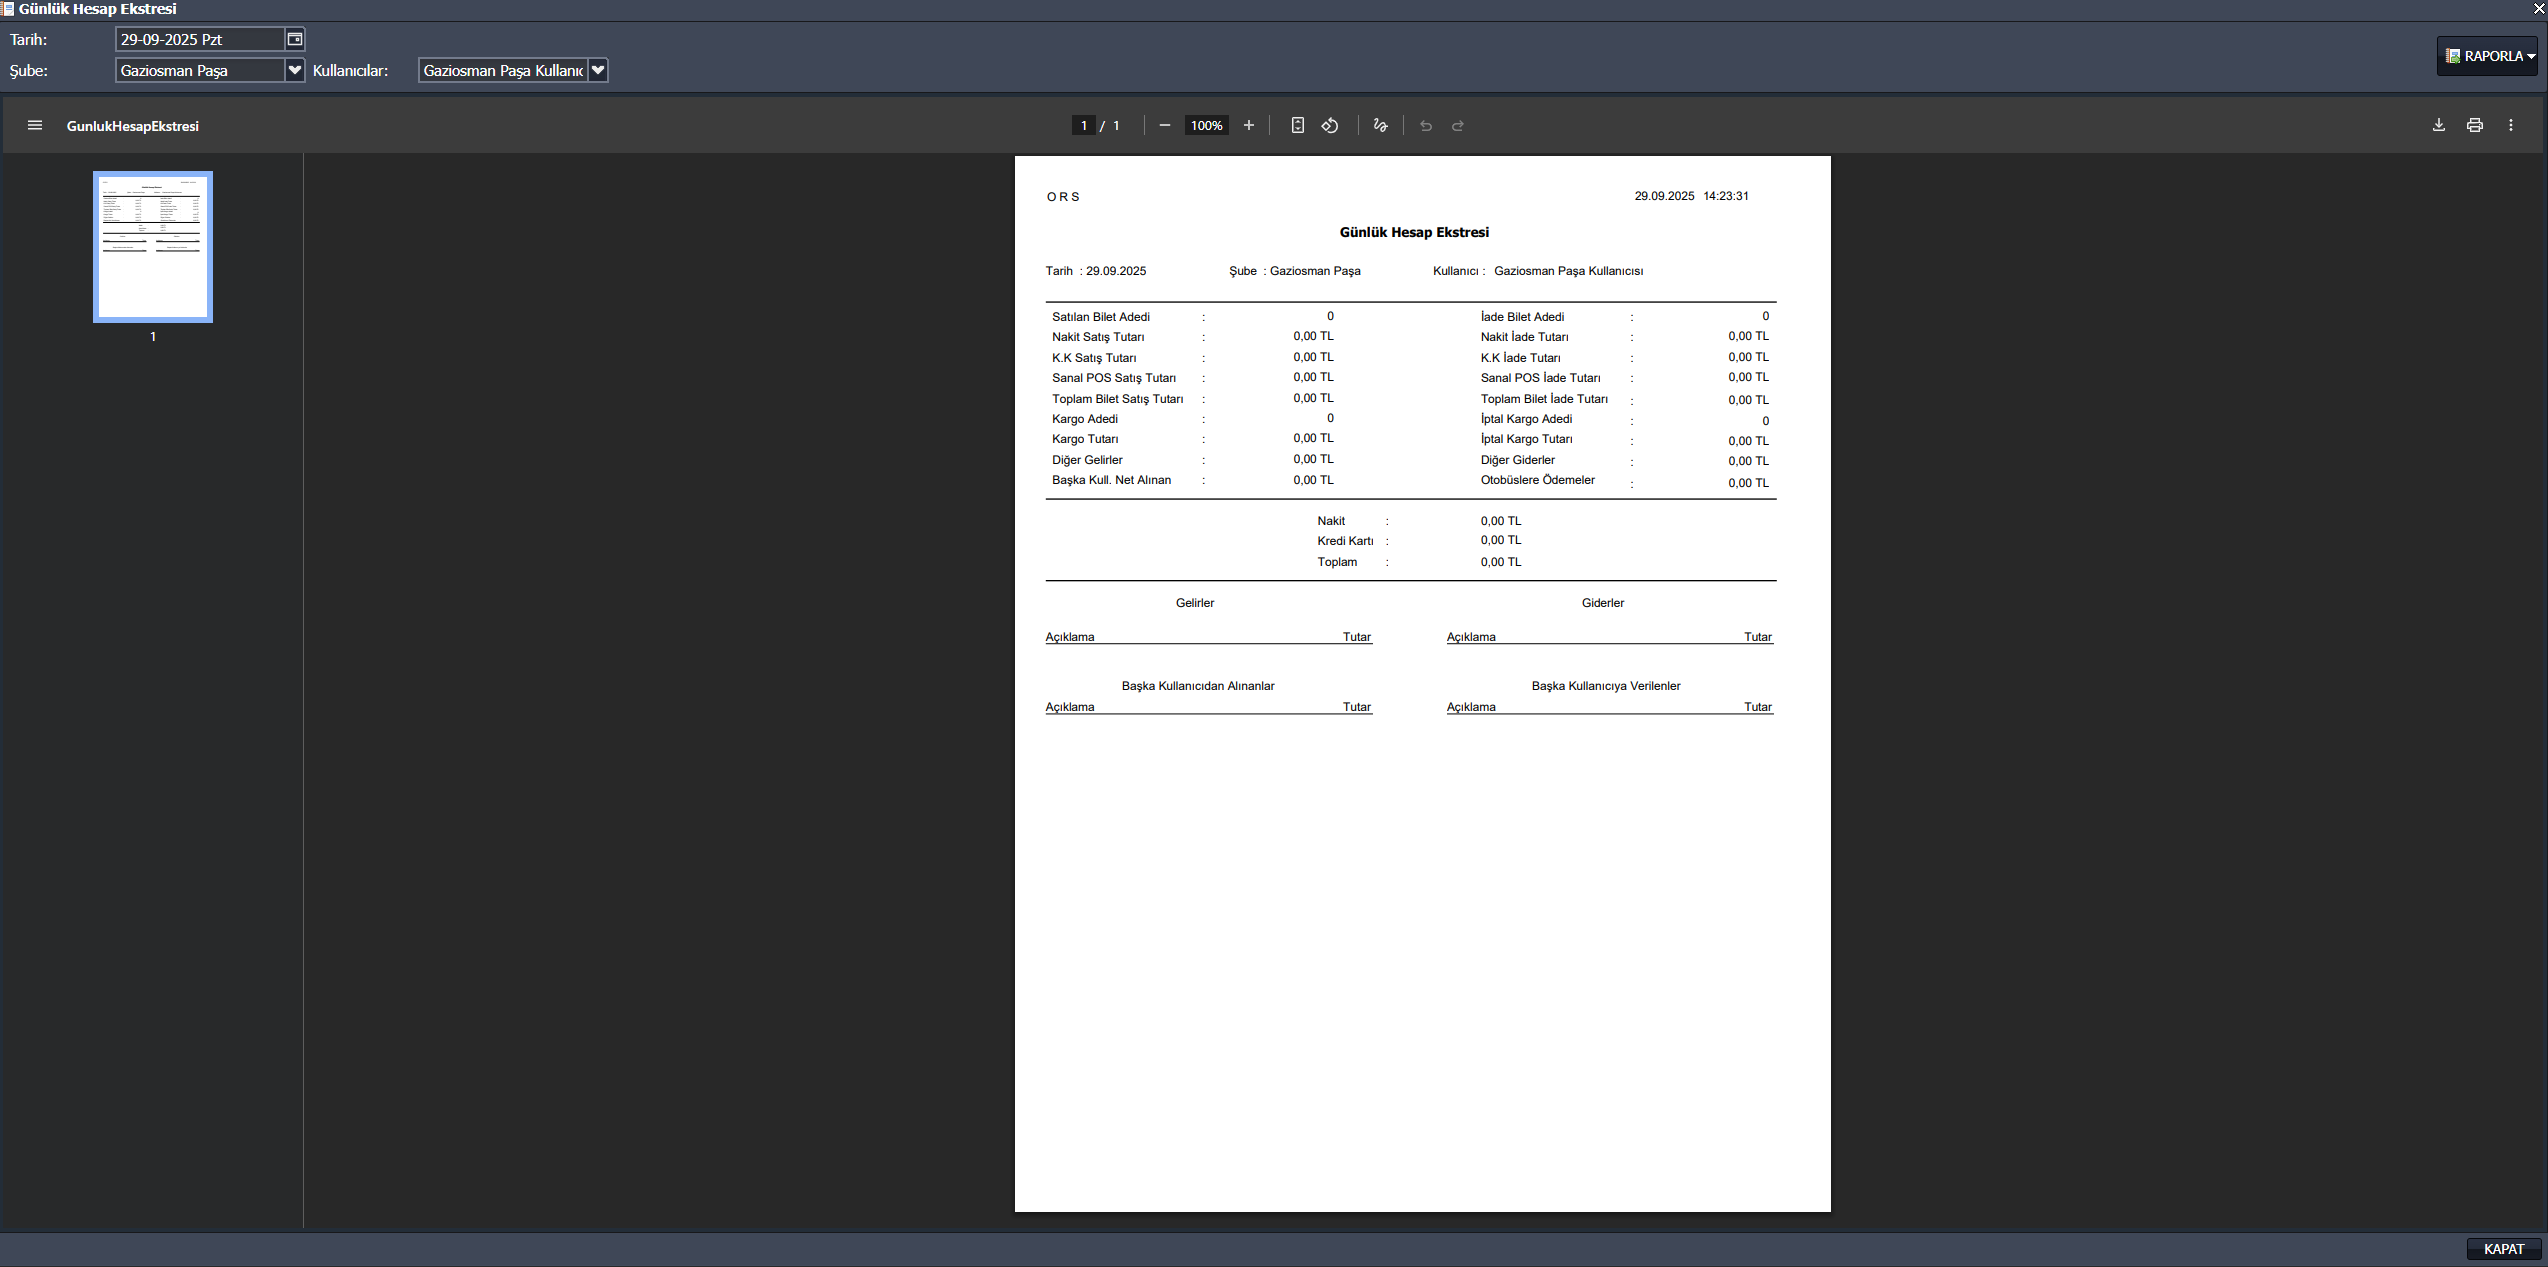
Task: Select page 1 thumbnail in sidebar
Action: (153, 246)
